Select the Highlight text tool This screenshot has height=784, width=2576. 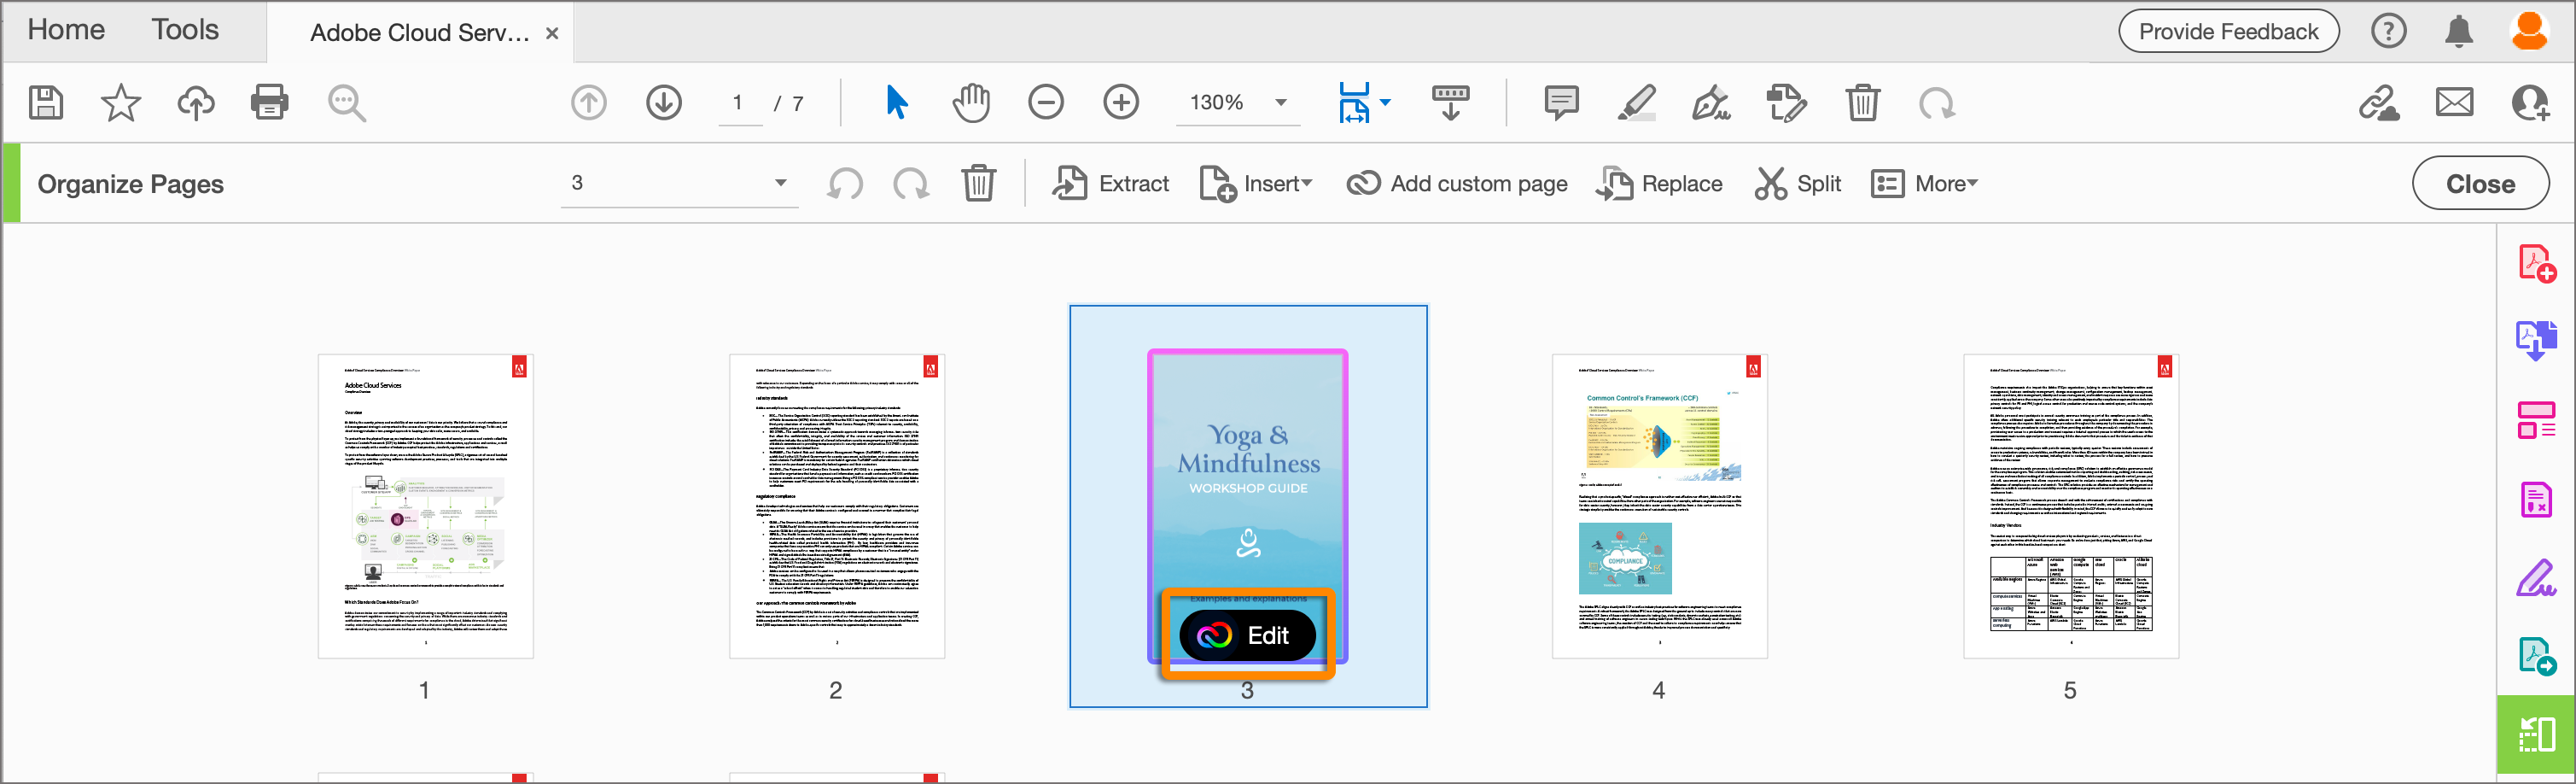[x=1636, y=102]
